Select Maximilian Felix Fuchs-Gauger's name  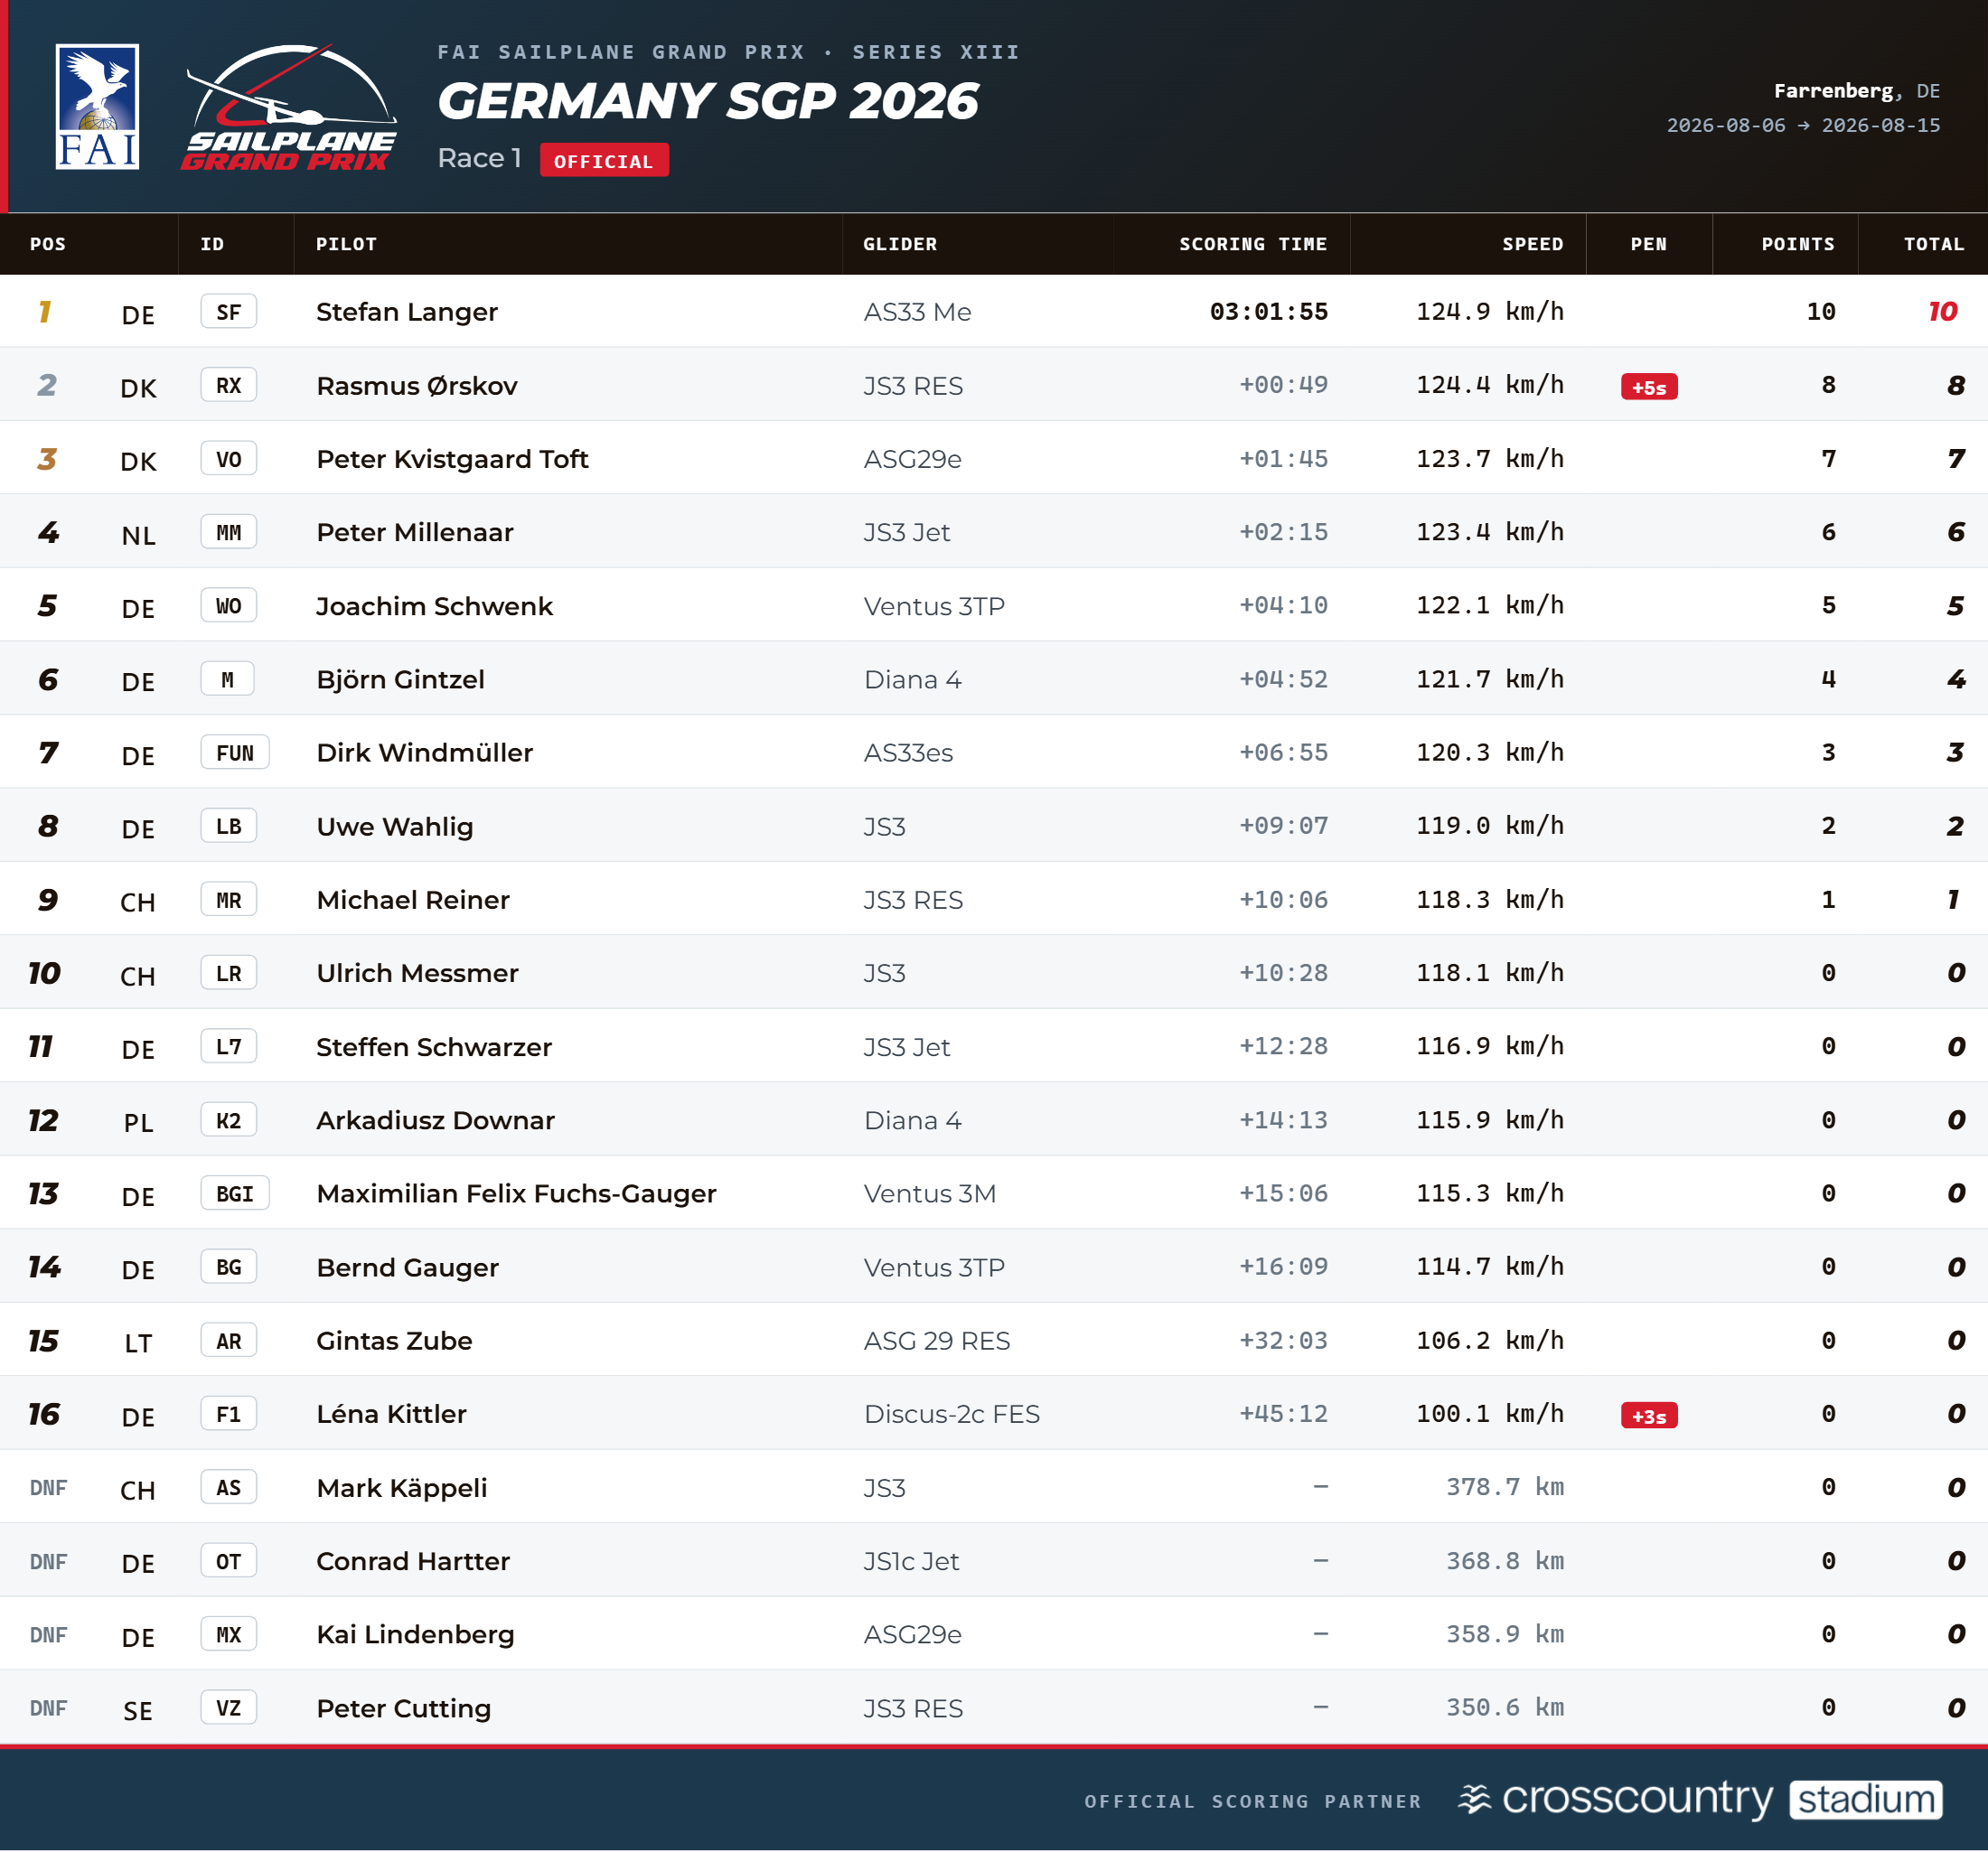click(516, 1194)
